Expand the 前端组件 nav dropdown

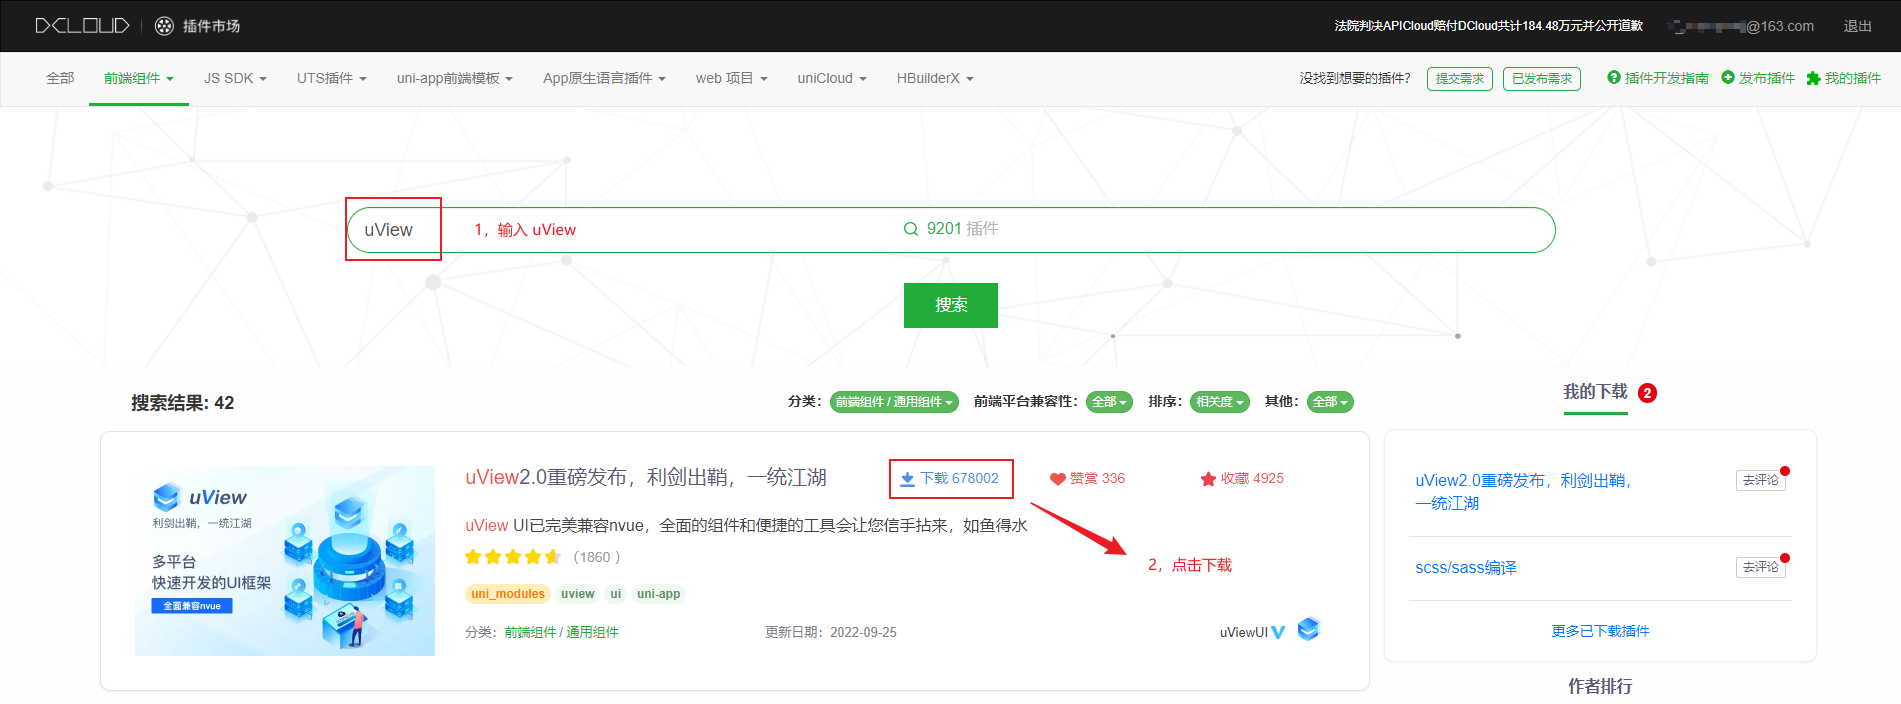tap(139, 78)
